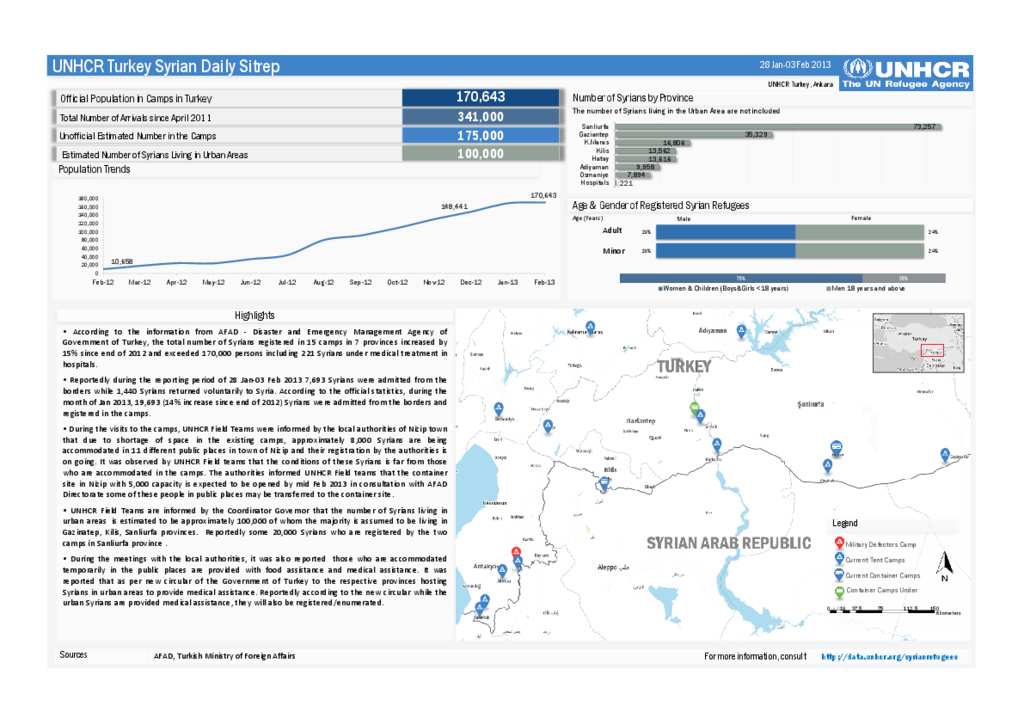
Task: Click the 'Sources' label in the footer
Action: point(73,655)
